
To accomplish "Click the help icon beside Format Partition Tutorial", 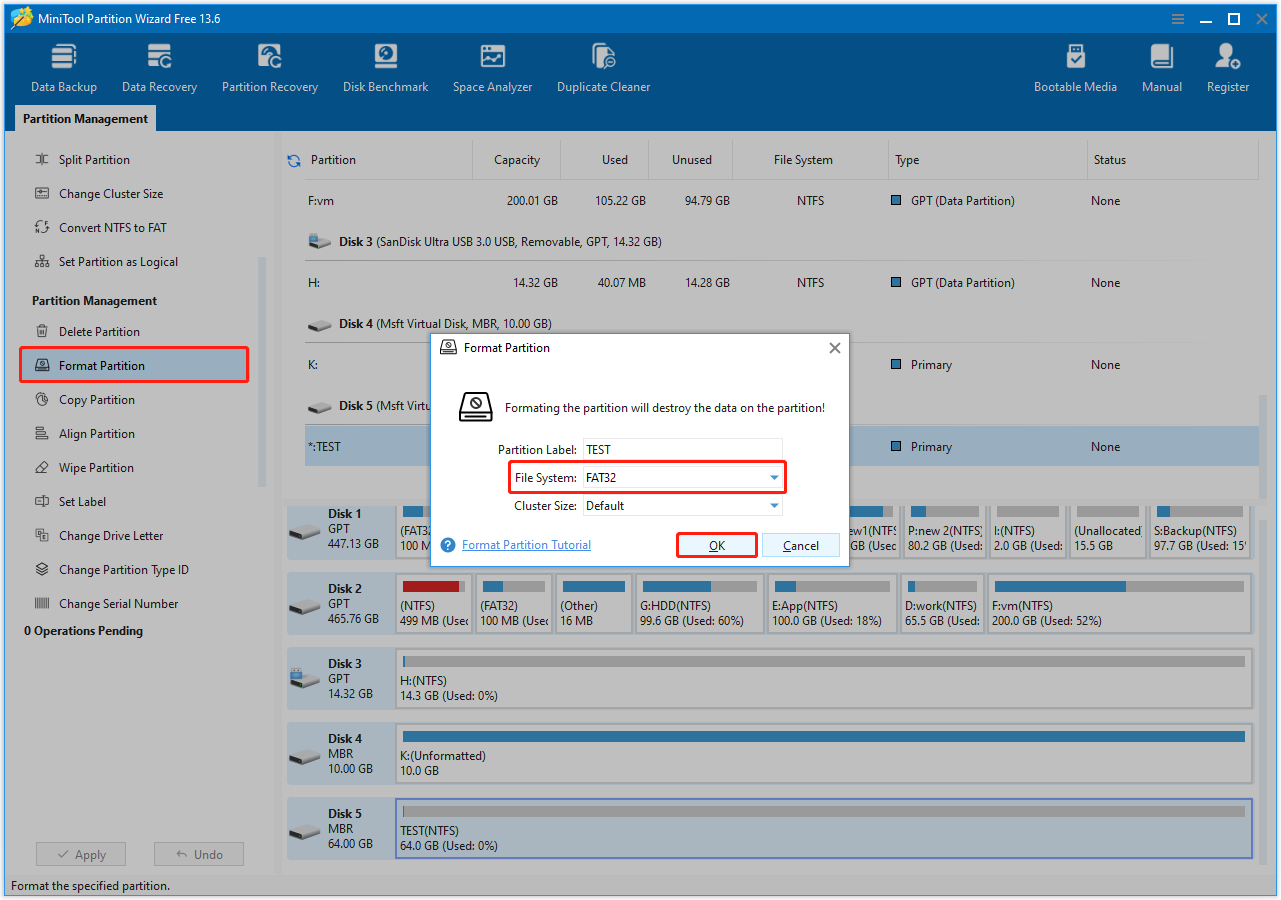I will click(448, 545).
